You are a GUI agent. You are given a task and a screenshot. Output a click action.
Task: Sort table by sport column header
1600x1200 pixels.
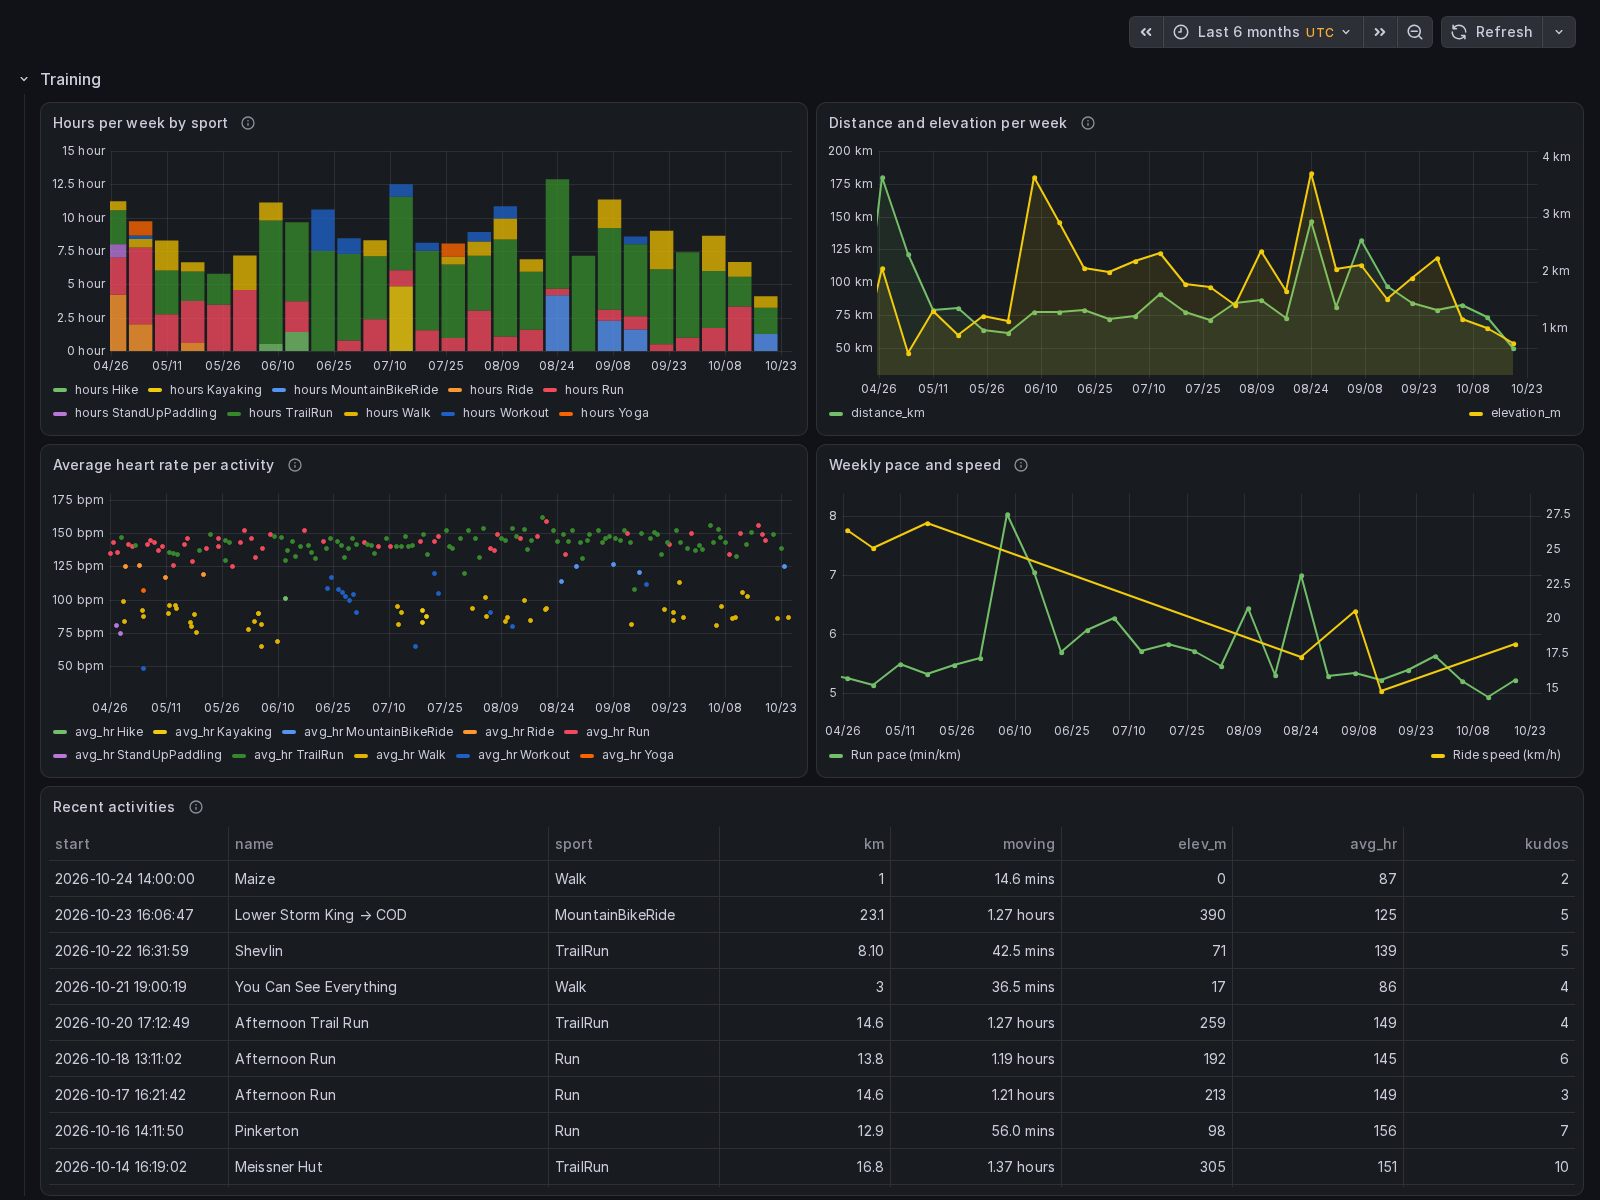(574, 844)
